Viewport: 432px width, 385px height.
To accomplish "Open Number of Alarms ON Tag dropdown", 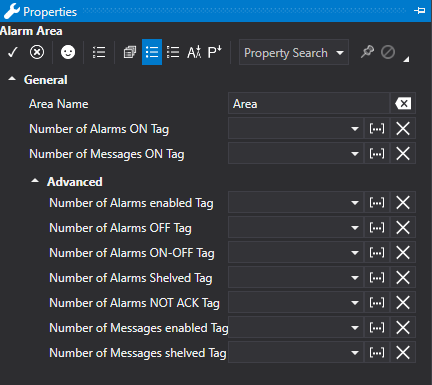I will coord(355,129).
